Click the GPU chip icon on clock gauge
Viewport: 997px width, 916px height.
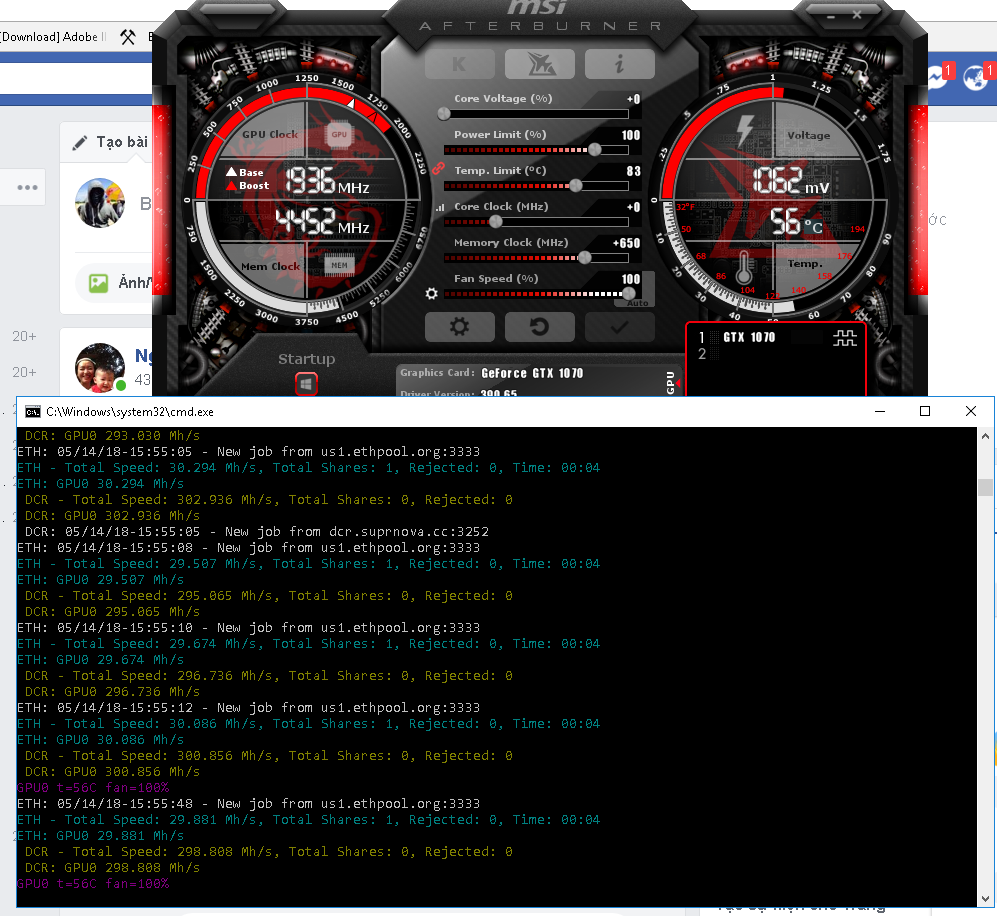pos(339,135)
